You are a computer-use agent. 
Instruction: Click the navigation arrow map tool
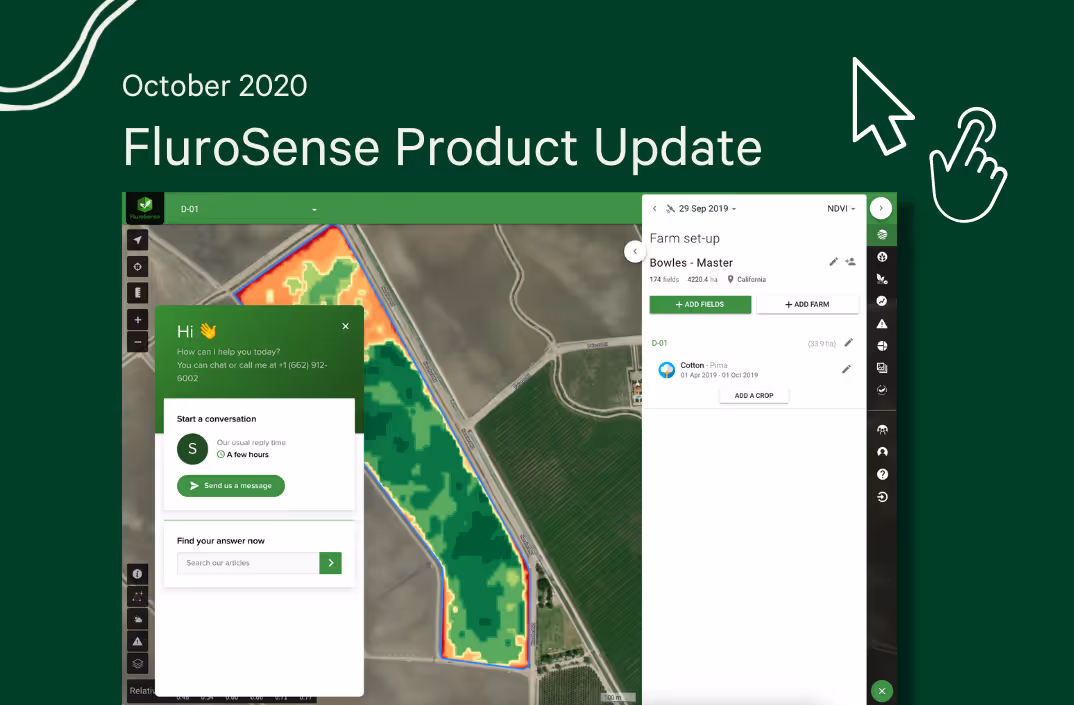click(x=138, y=240)
